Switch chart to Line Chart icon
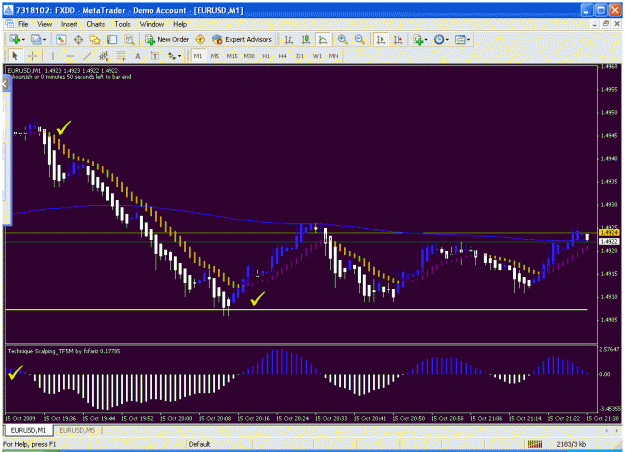 click(322, 39)
